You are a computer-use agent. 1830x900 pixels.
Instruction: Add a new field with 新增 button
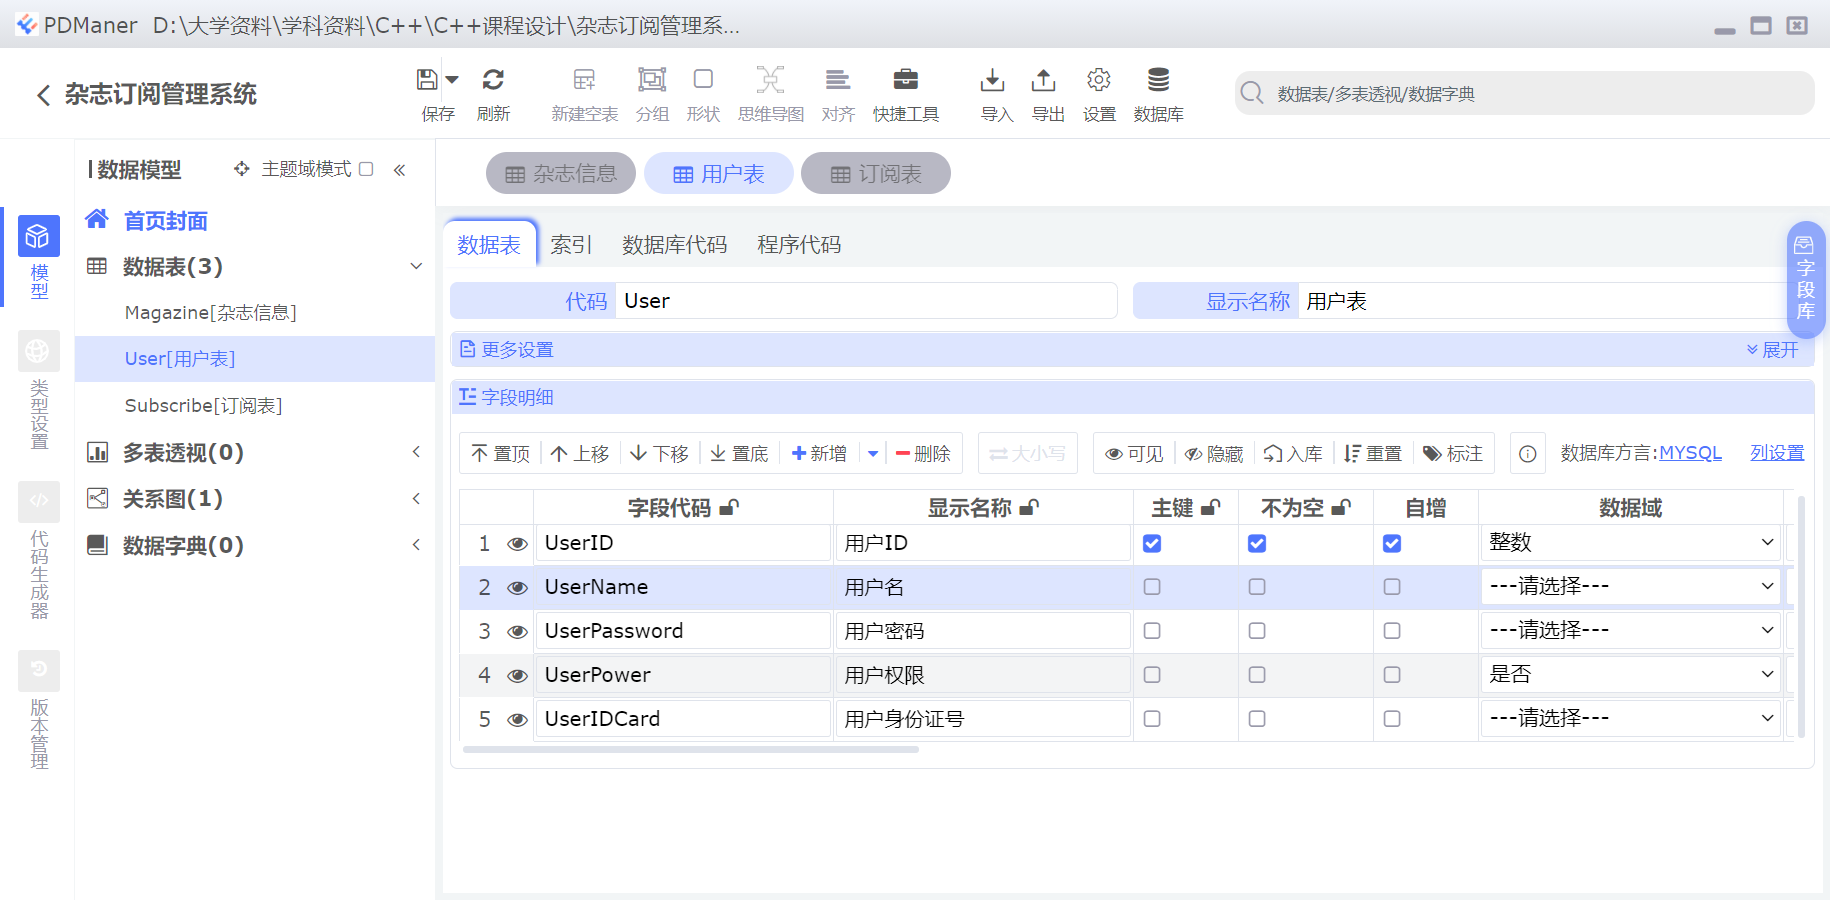coord(818,452)
